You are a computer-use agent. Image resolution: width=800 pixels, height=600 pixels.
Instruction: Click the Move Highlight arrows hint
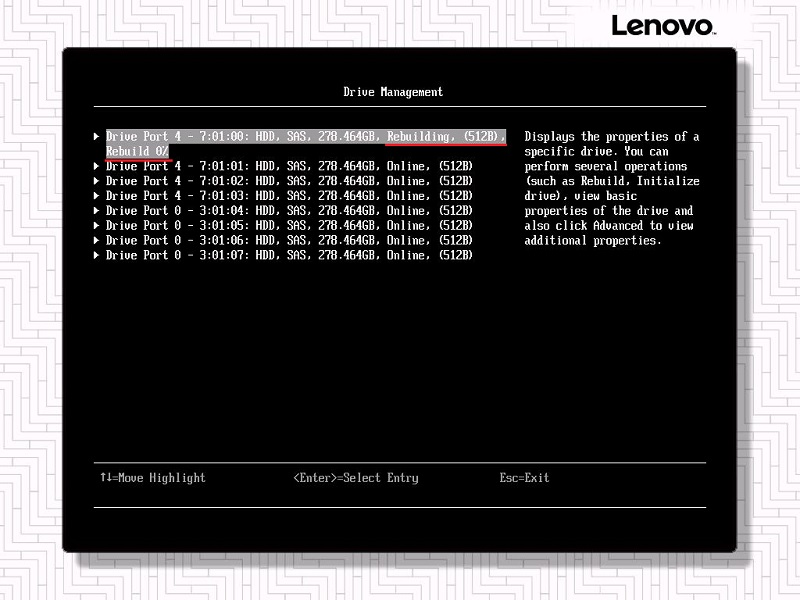click(152, 478)
